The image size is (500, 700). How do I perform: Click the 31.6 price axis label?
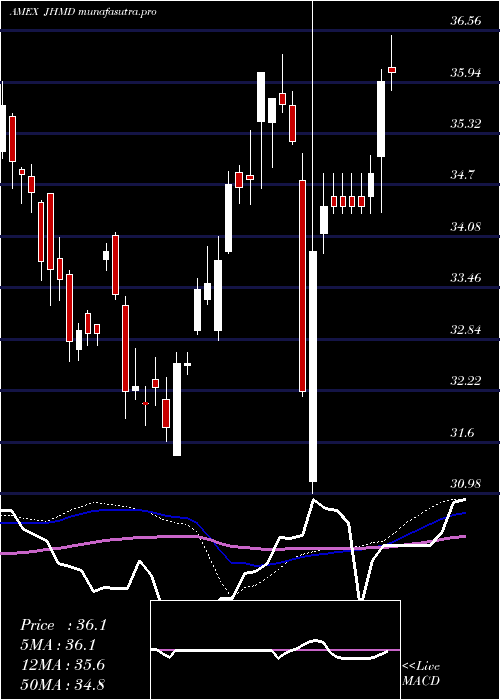462,433
